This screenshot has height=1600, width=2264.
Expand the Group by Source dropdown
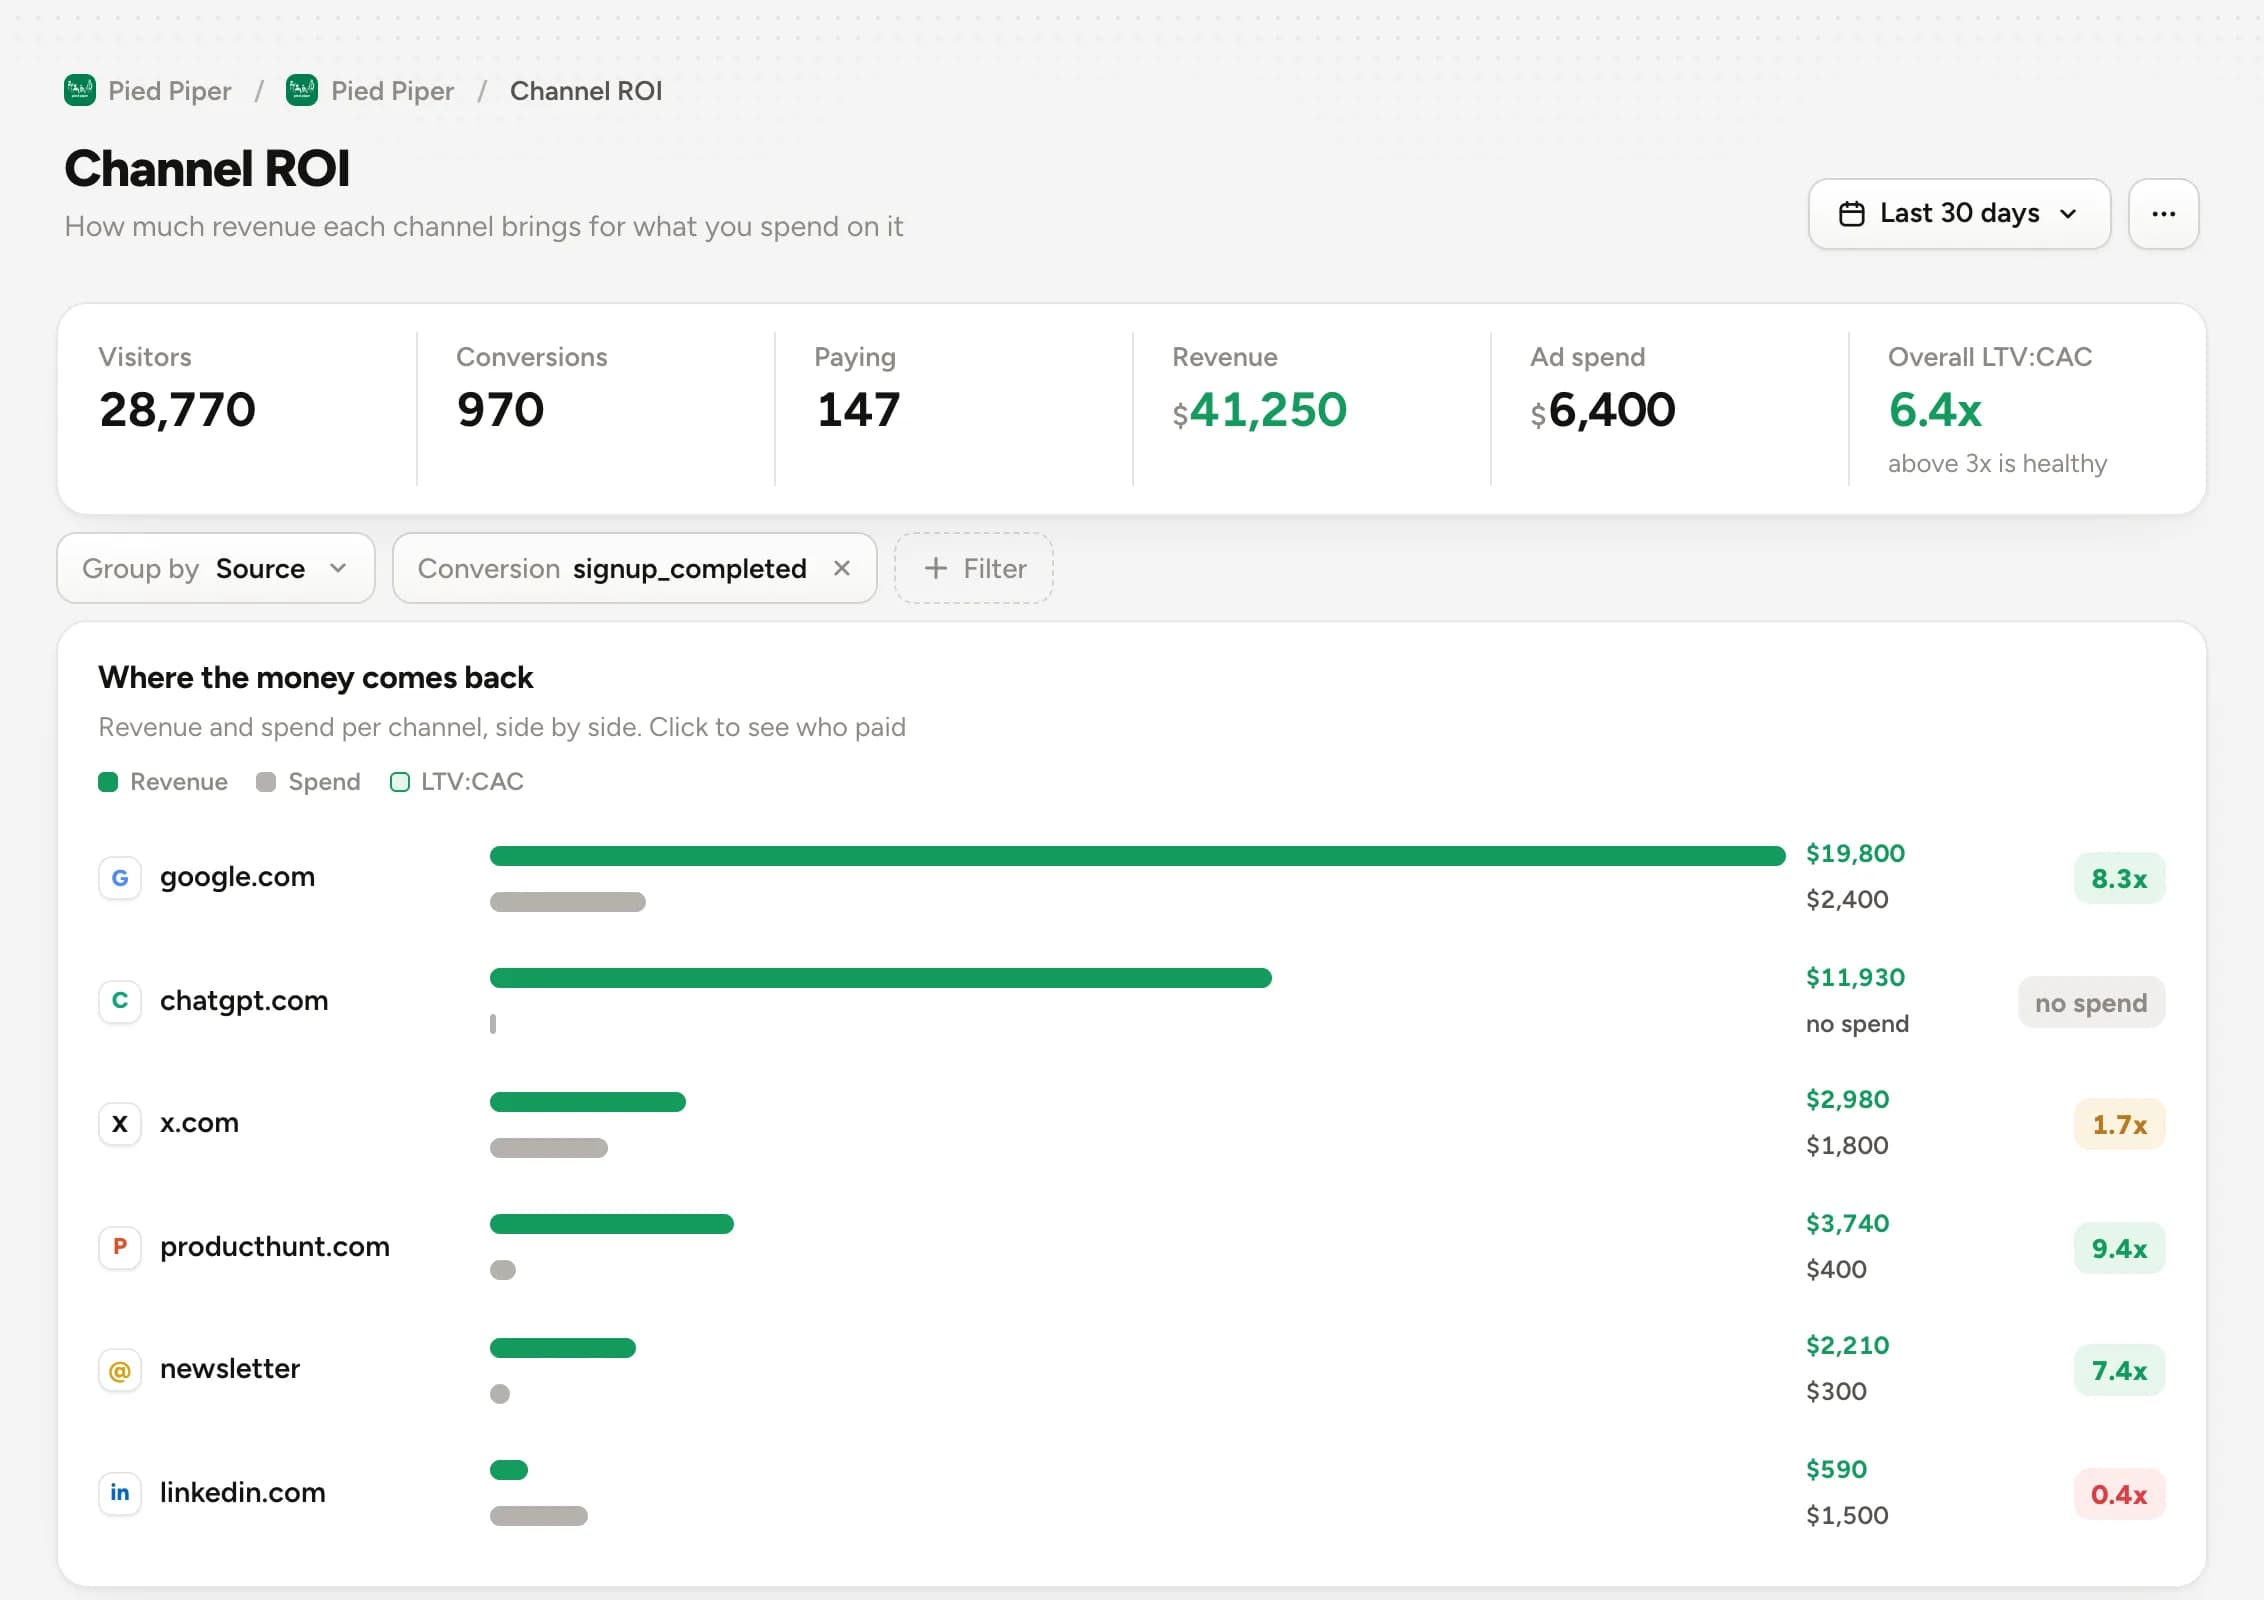216,568
